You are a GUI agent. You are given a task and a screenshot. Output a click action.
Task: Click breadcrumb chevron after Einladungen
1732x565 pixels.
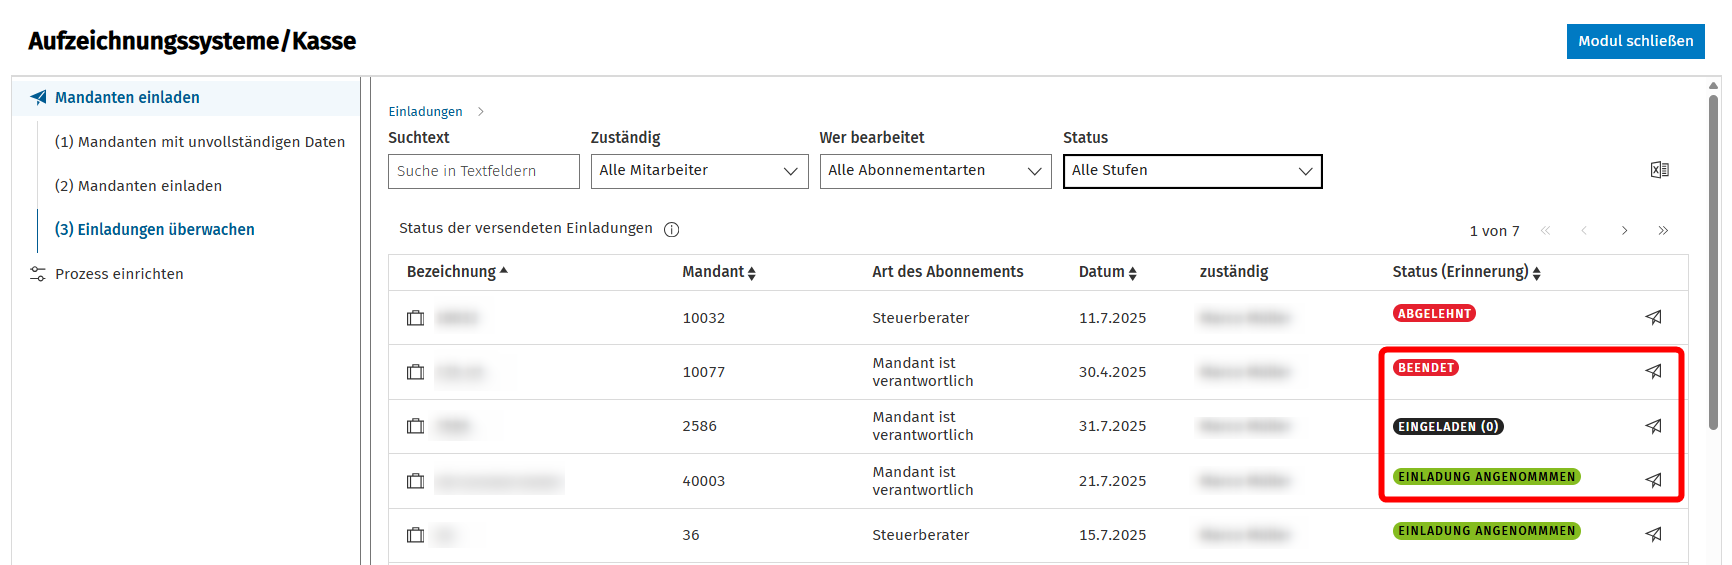pyautogui.click(x=481, y=112)
